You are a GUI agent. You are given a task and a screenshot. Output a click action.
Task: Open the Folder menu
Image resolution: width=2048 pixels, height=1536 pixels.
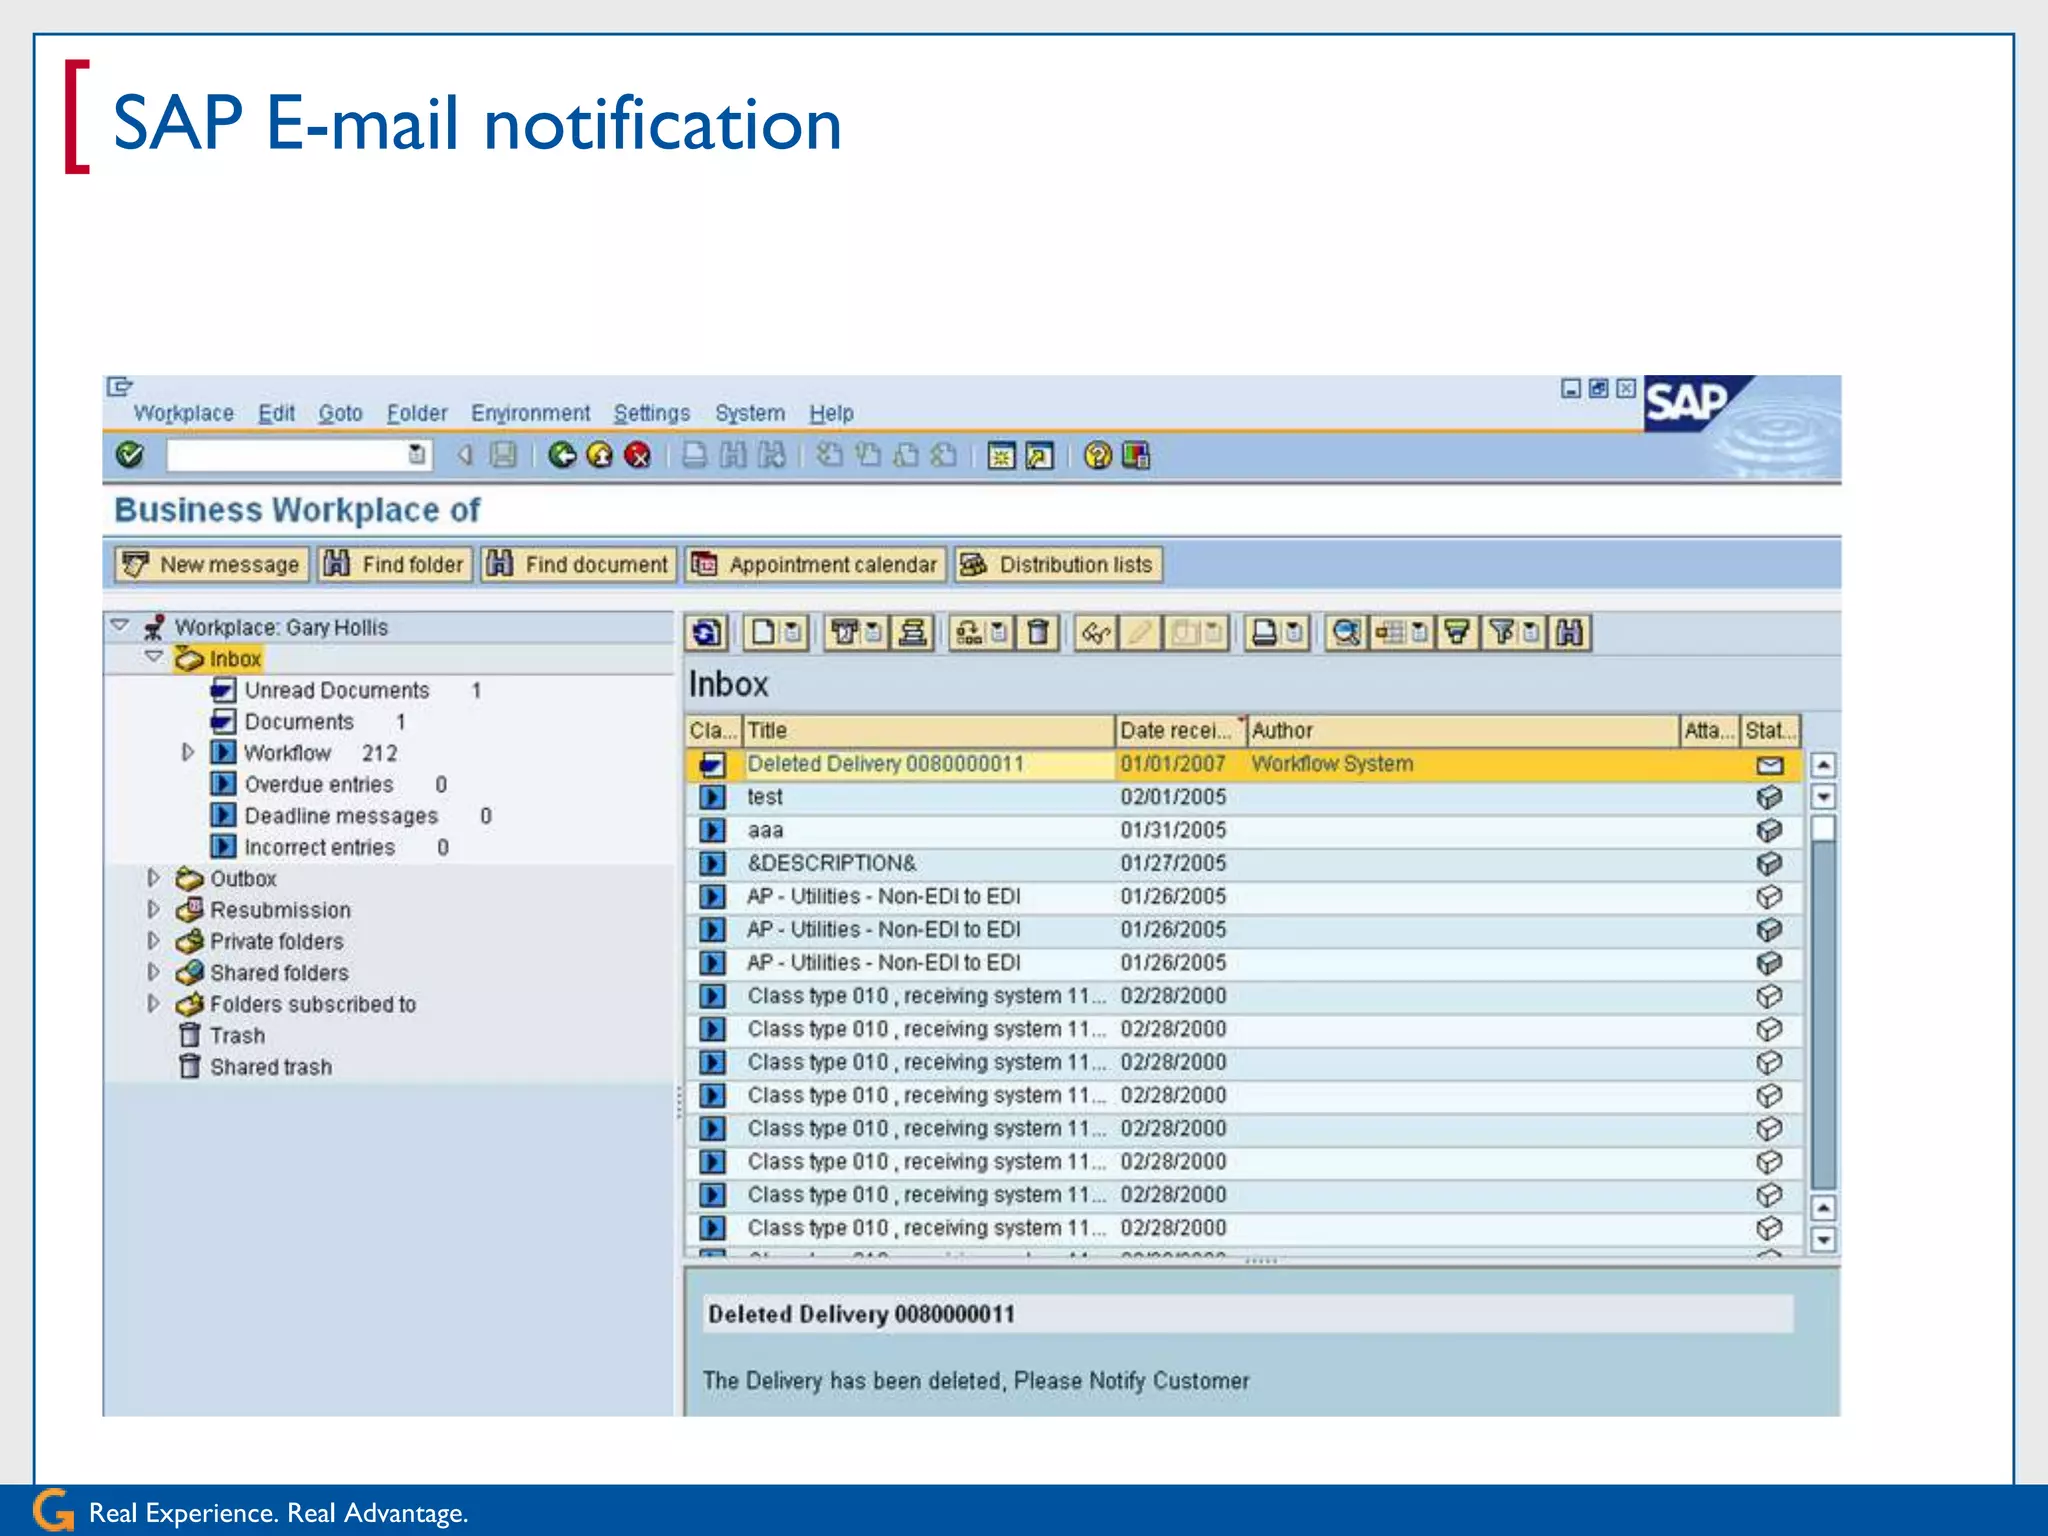pyautogui.click(x=417, y=413)
